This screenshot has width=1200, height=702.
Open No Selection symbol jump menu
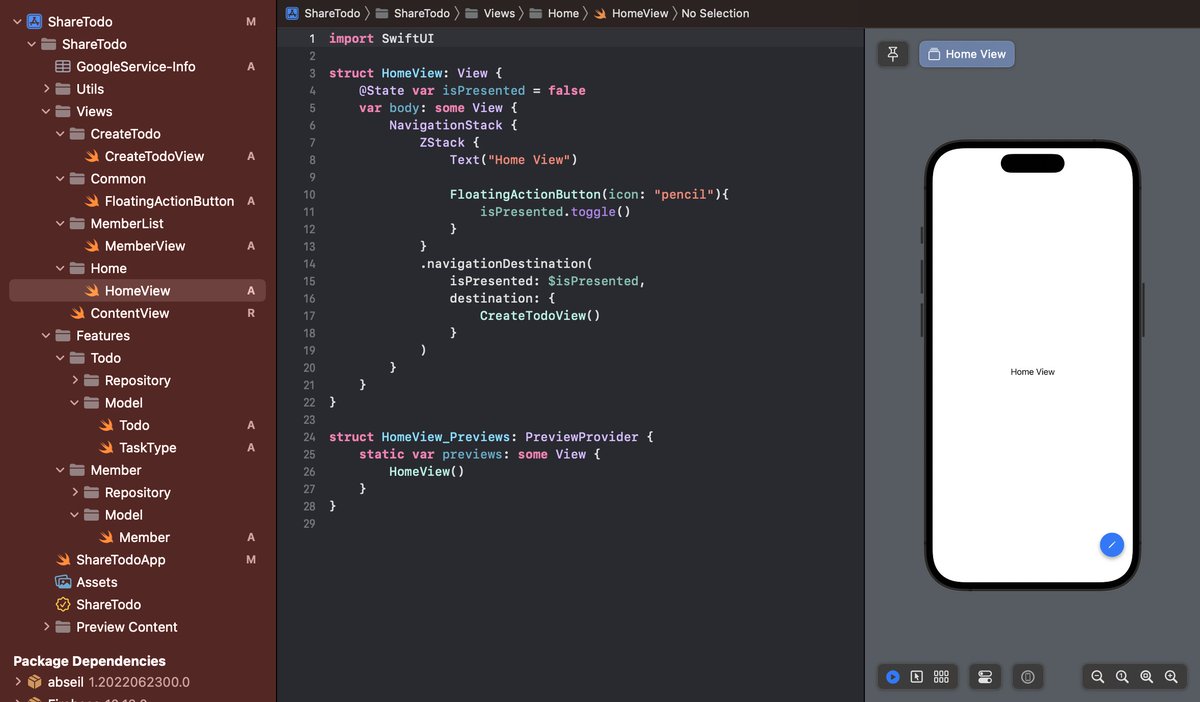[x=715, y=13]
